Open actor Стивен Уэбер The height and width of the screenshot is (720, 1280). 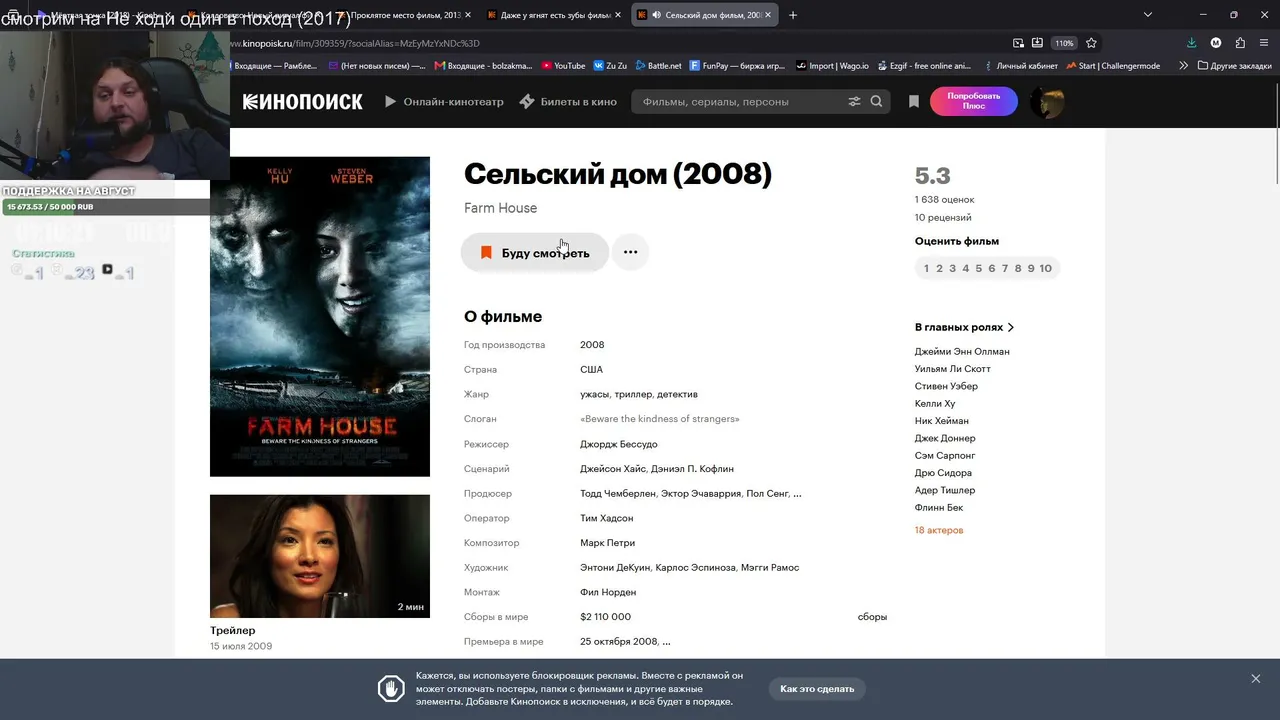tap(946, 386)
